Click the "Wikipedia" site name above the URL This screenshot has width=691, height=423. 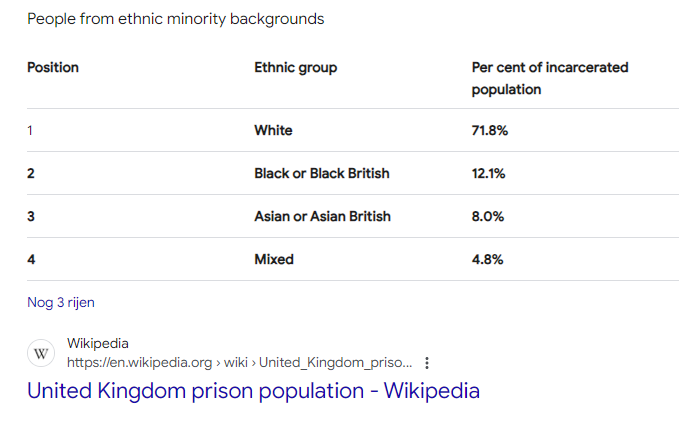click(x=98, y=343)
